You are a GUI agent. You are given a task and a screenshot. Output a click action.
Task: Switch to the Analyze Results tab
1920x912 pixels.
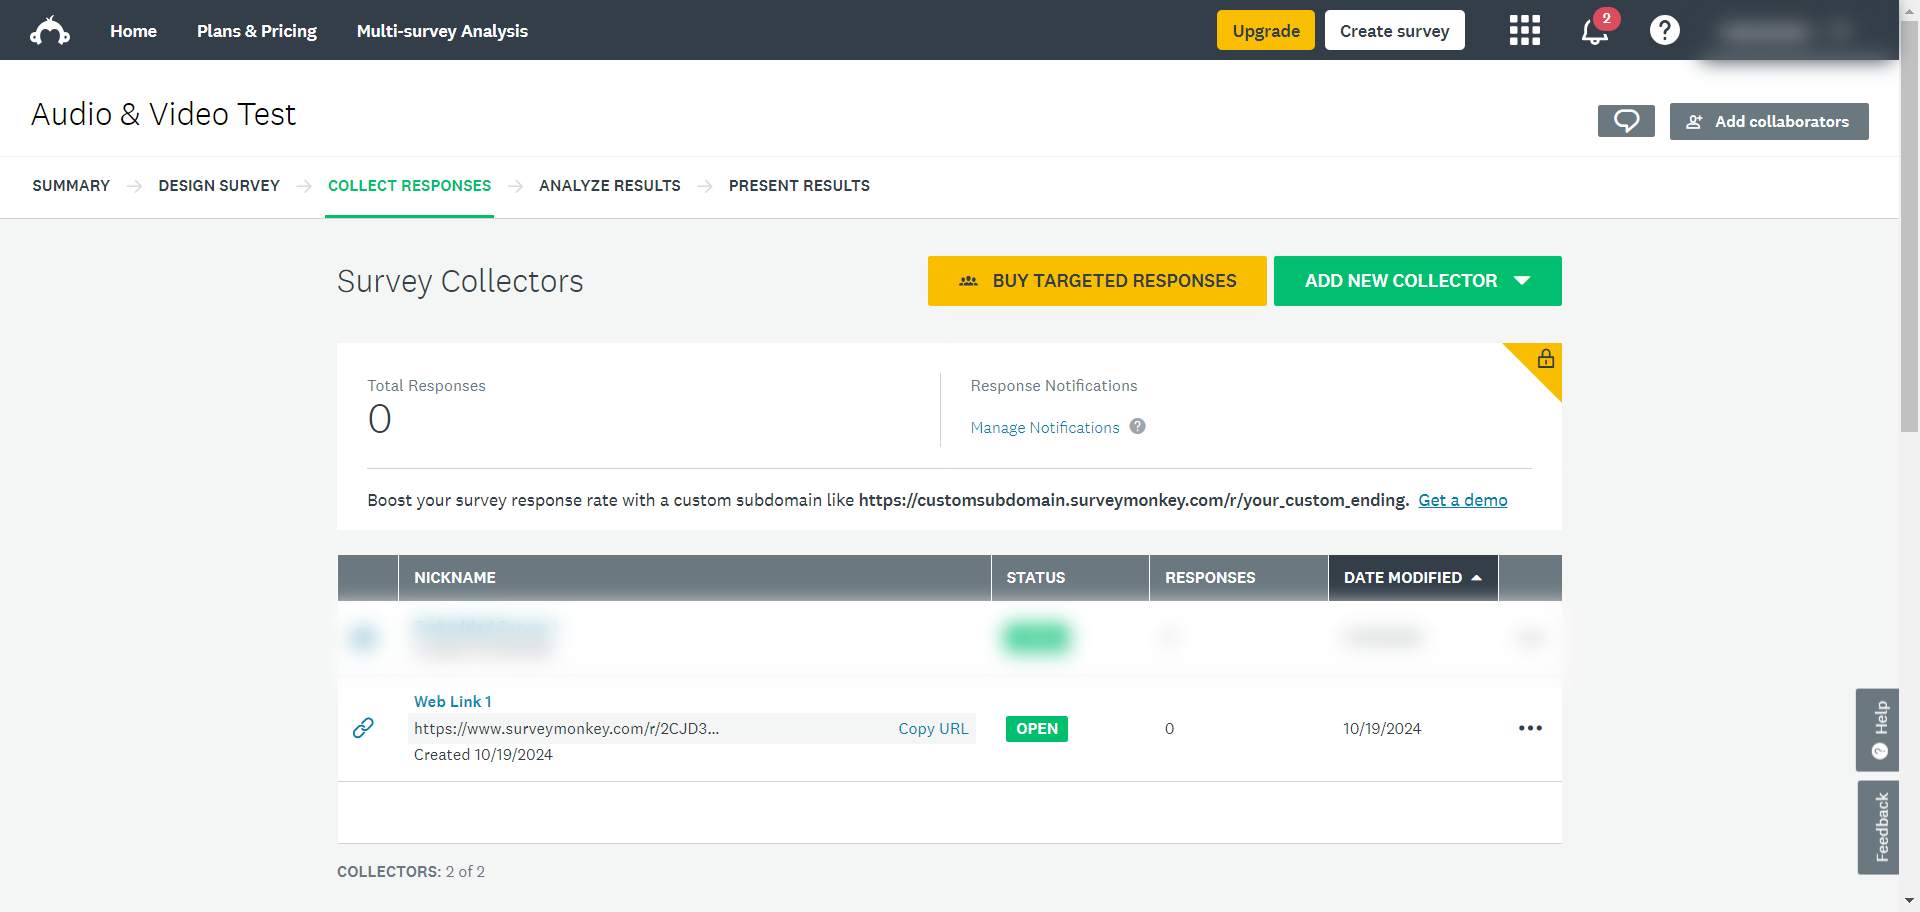tap(609, 186)
